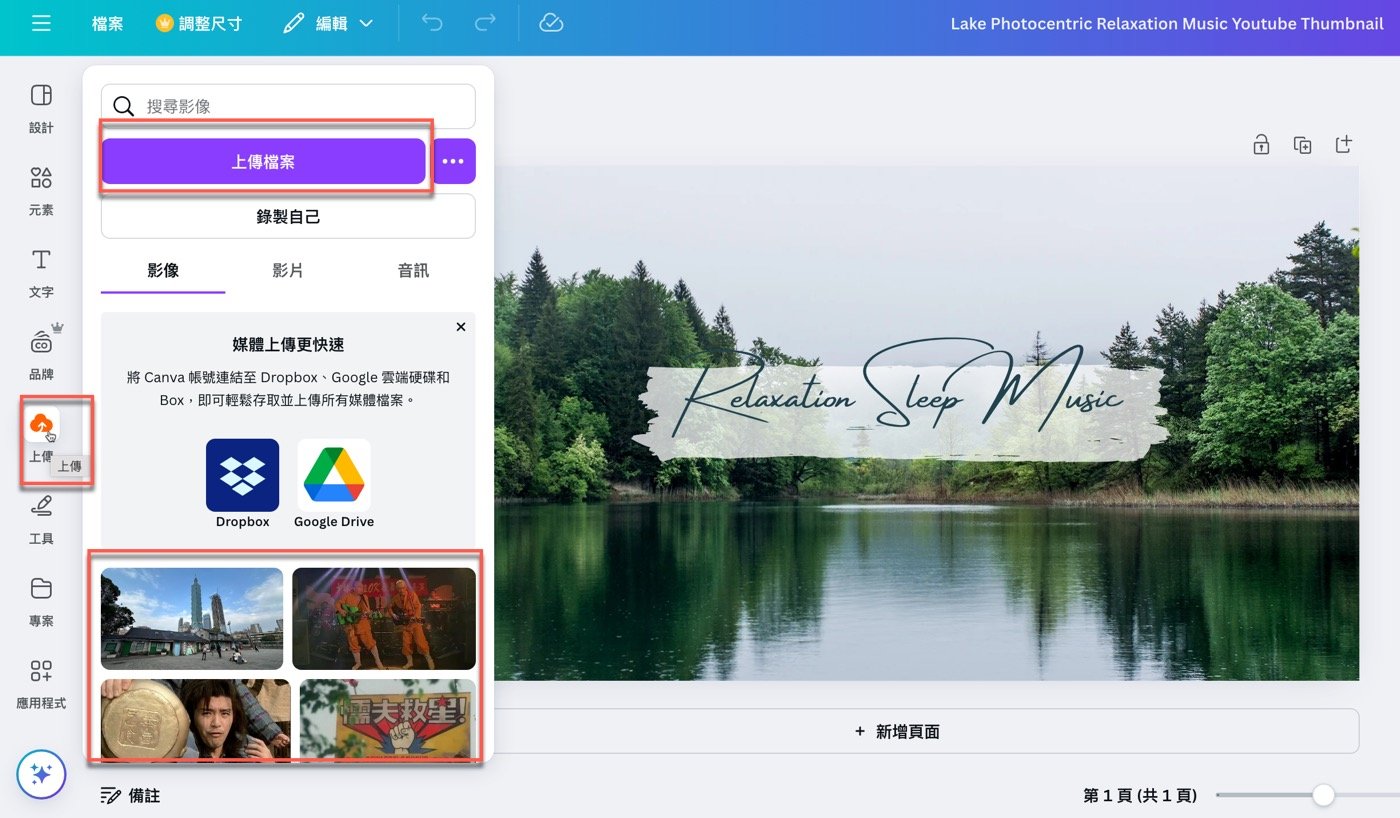
Task: Click 調整尺寸 resize with crown icon
Action: tap(199, 23)
